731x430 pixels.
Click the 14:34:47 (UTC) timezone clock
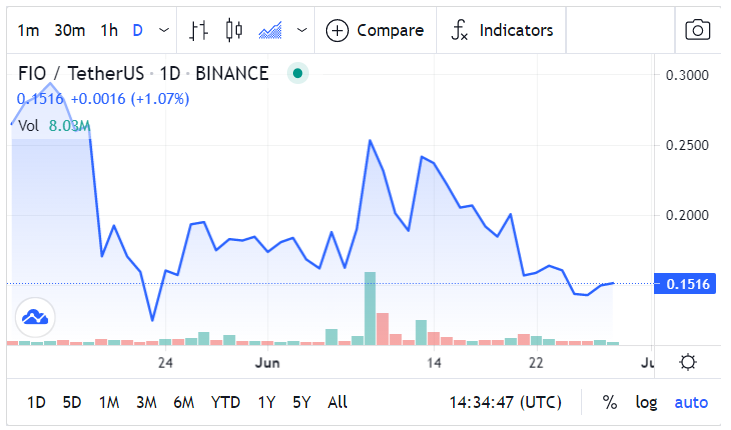[x=505, y=402]
